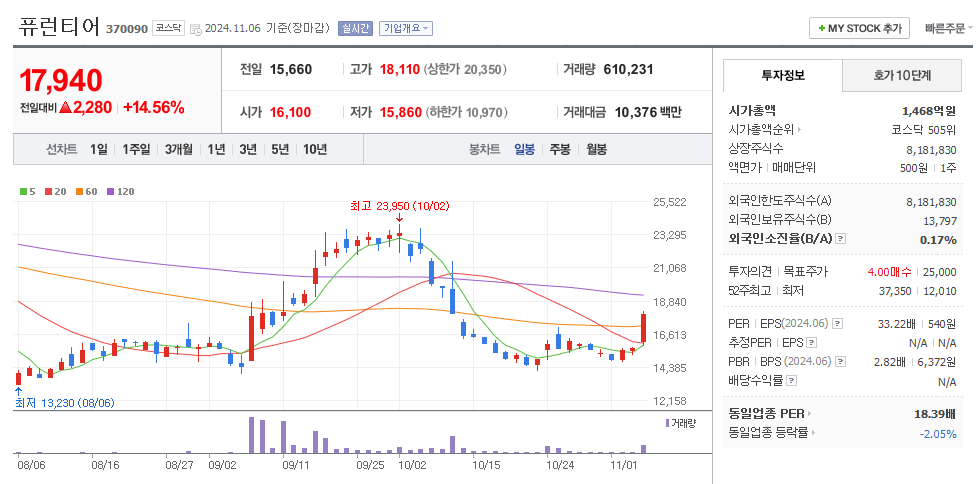Click the current price 17,940
The height and width of the screenshot is (484, 980).
pos(61,81)
